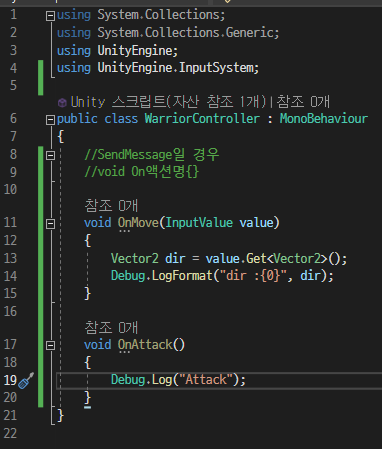382x449 pixels.
Task: Click the "Attack" string literal
Action: pyautogui.click(x=206, y=380)
